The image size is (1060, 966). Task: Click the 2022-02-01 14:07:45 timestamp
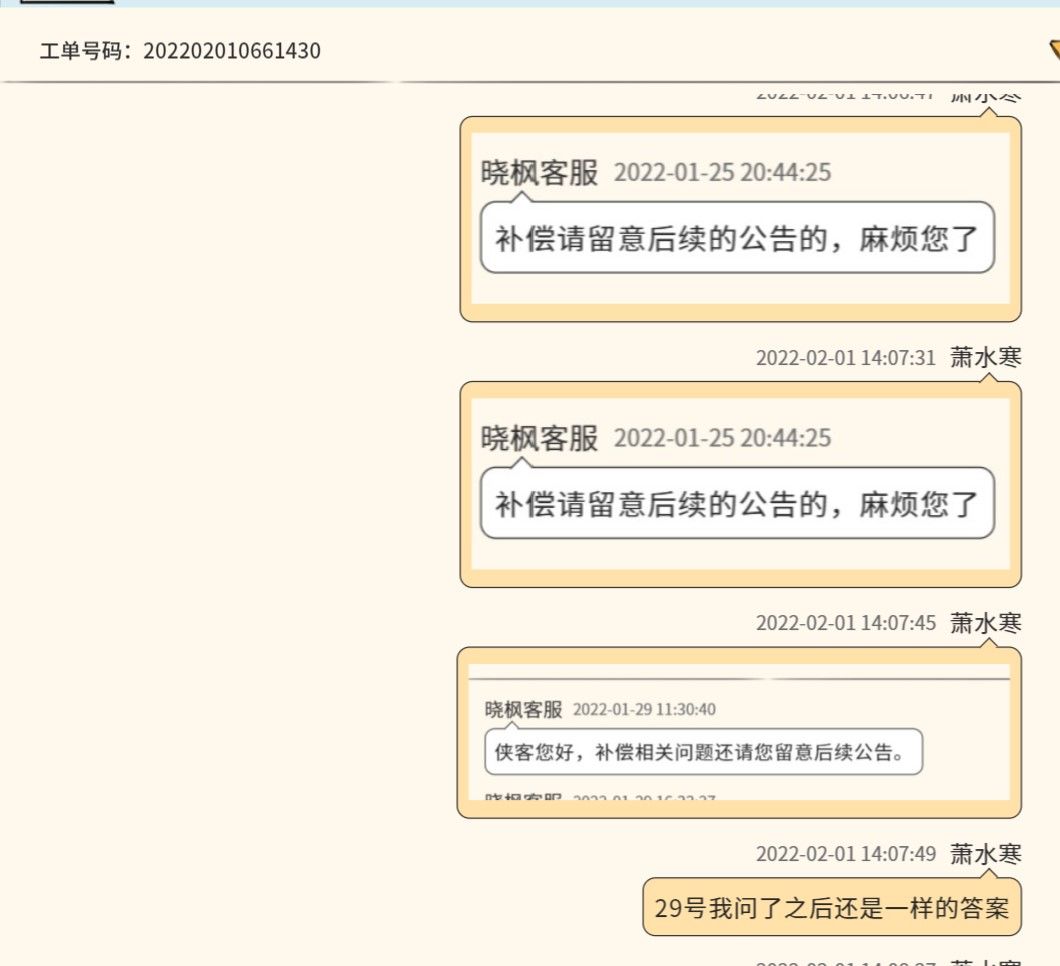(845, 623)
